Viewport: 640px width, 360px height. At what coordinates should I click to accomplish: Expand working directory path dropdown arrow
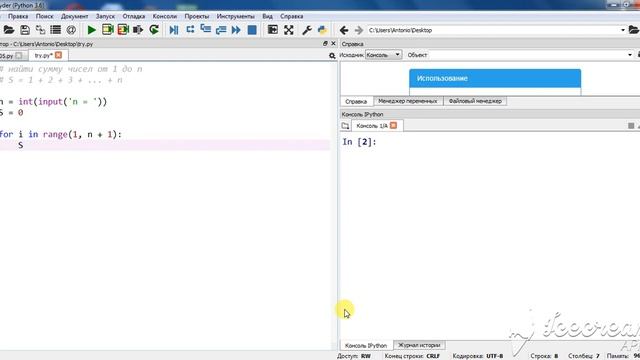pos(622,30)
